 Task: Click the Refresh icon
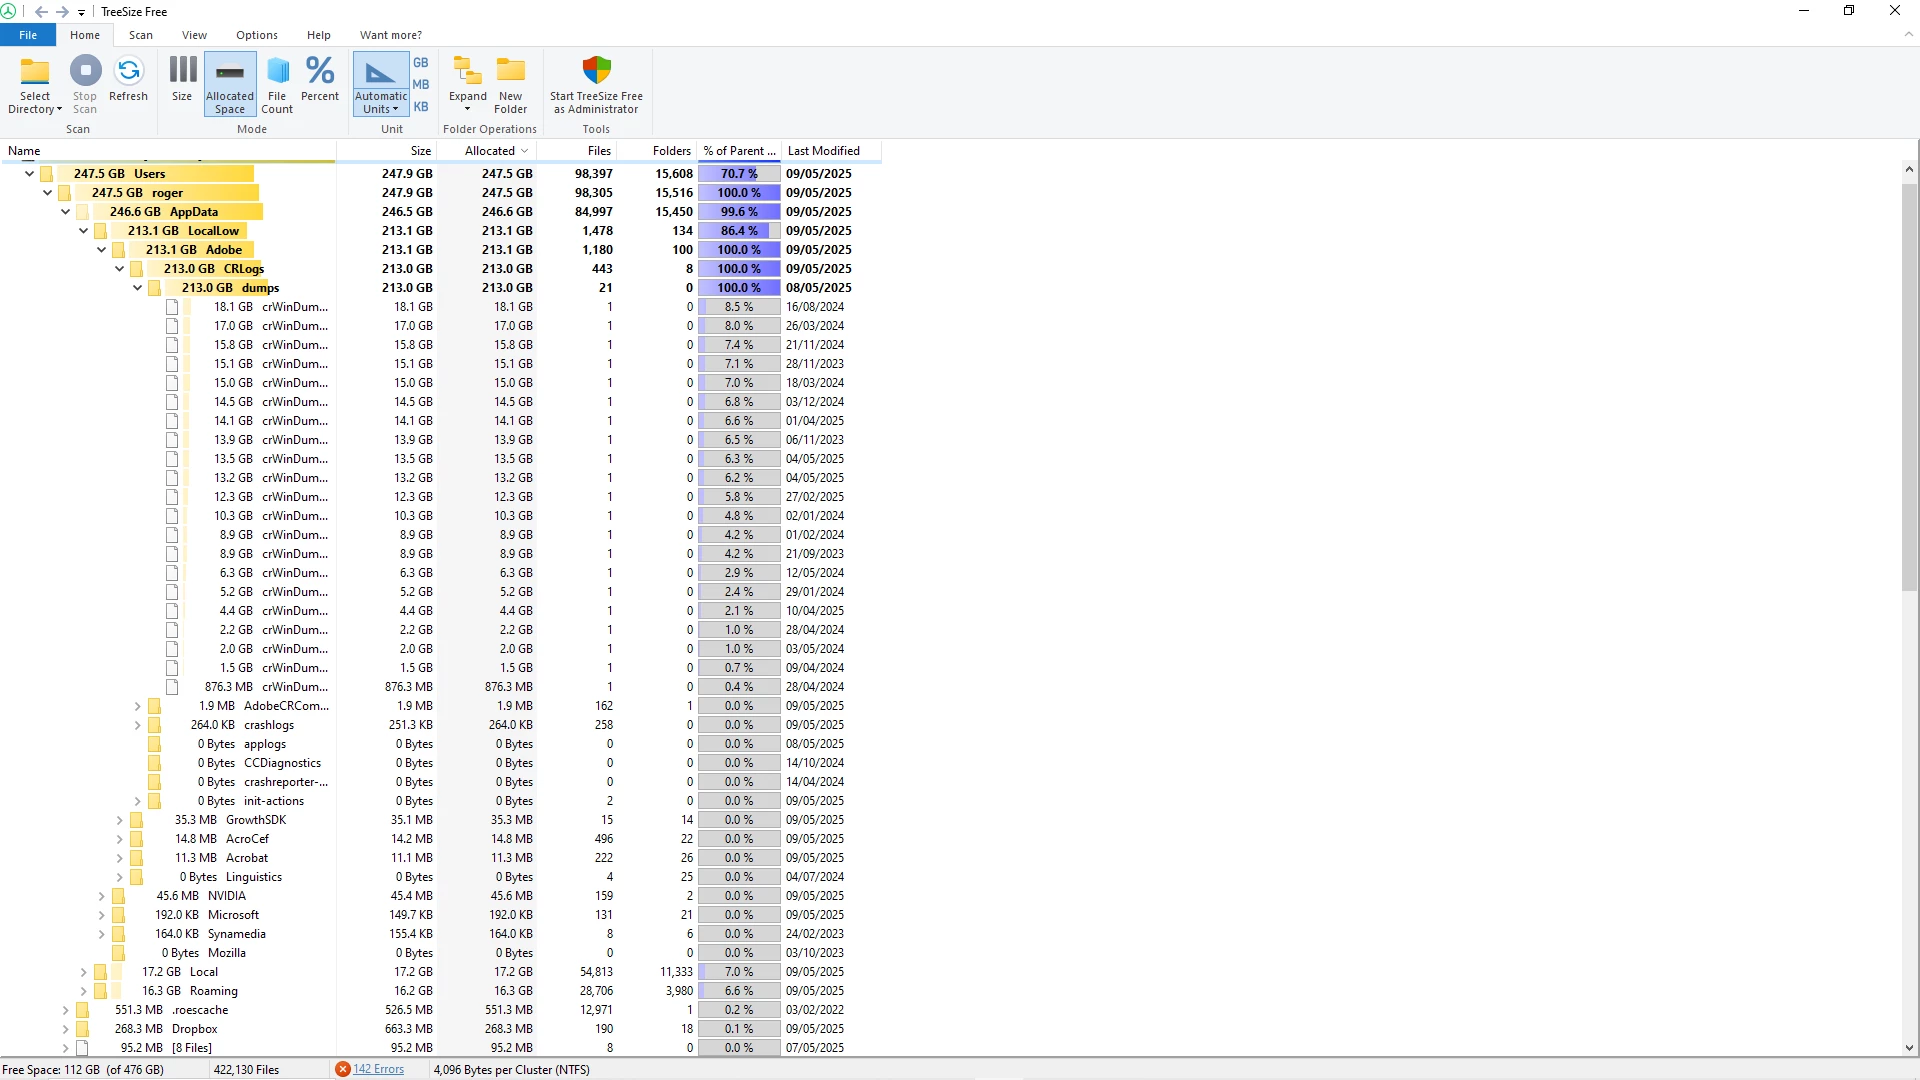click(x=128, y=72)
